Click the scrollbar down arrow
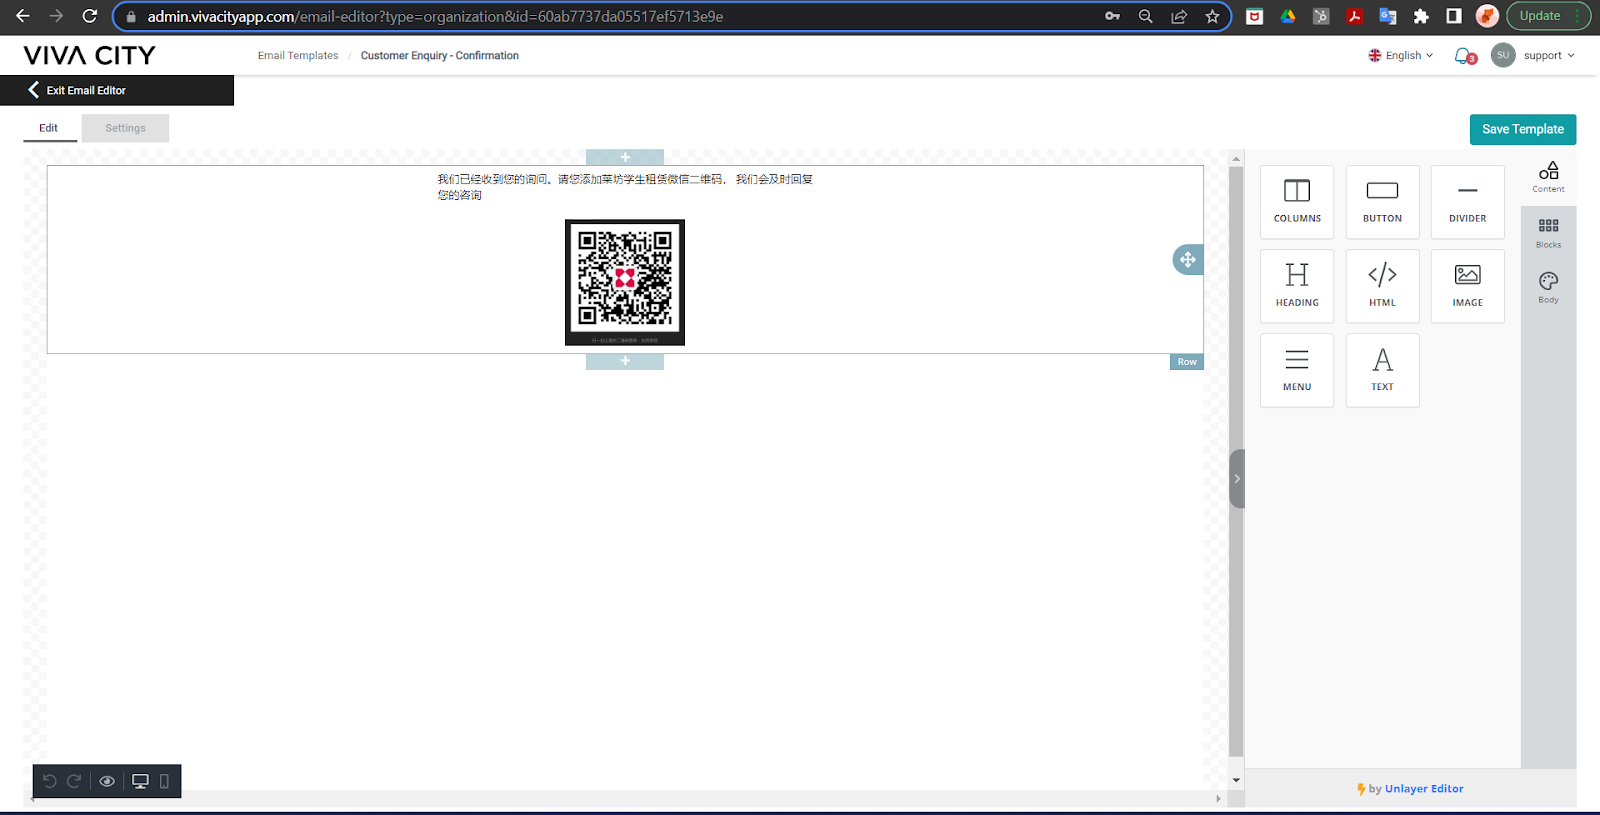This screenshot has width=1600, height=815. tap(1236, 780)
